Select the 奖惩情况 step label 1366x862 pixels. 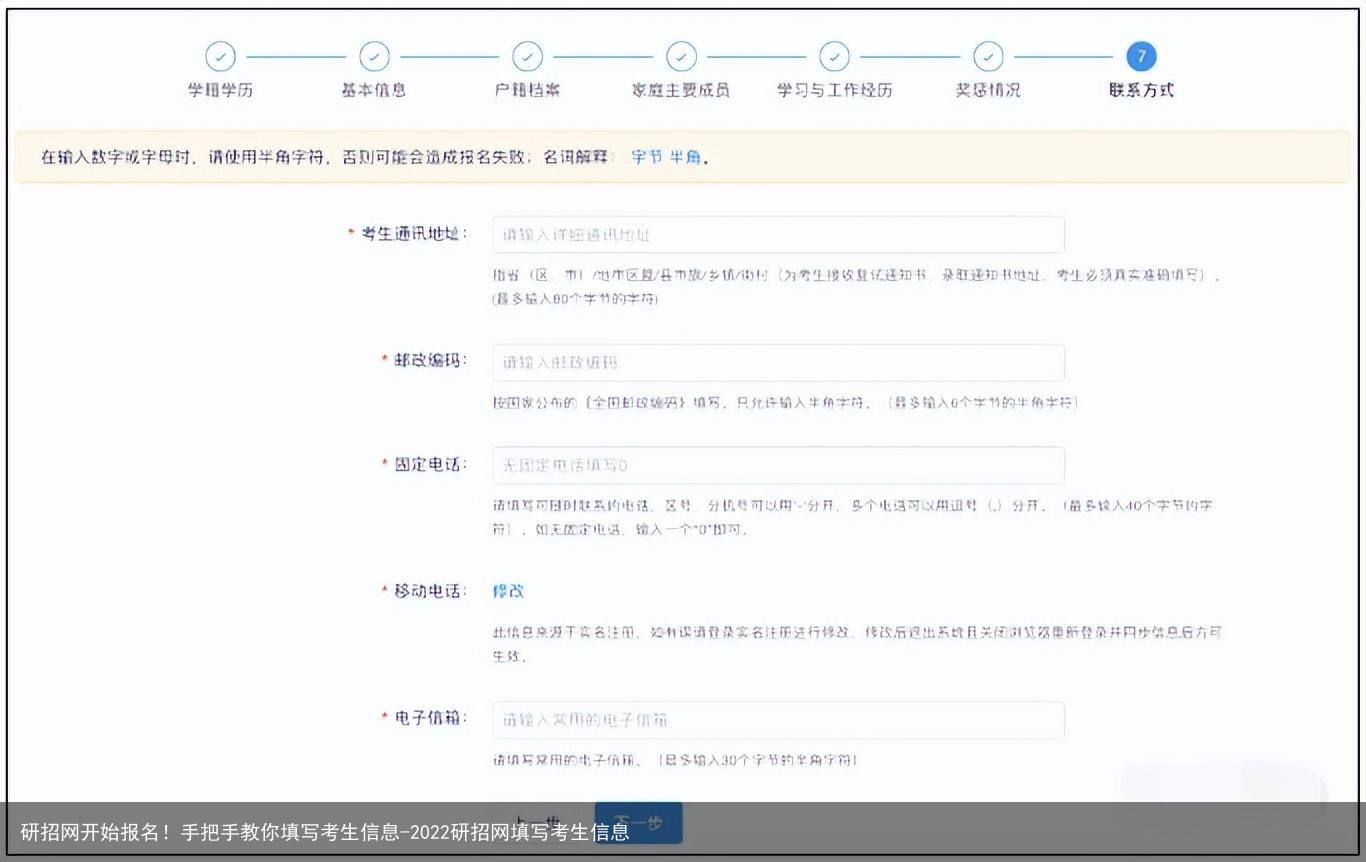(988, 89)
